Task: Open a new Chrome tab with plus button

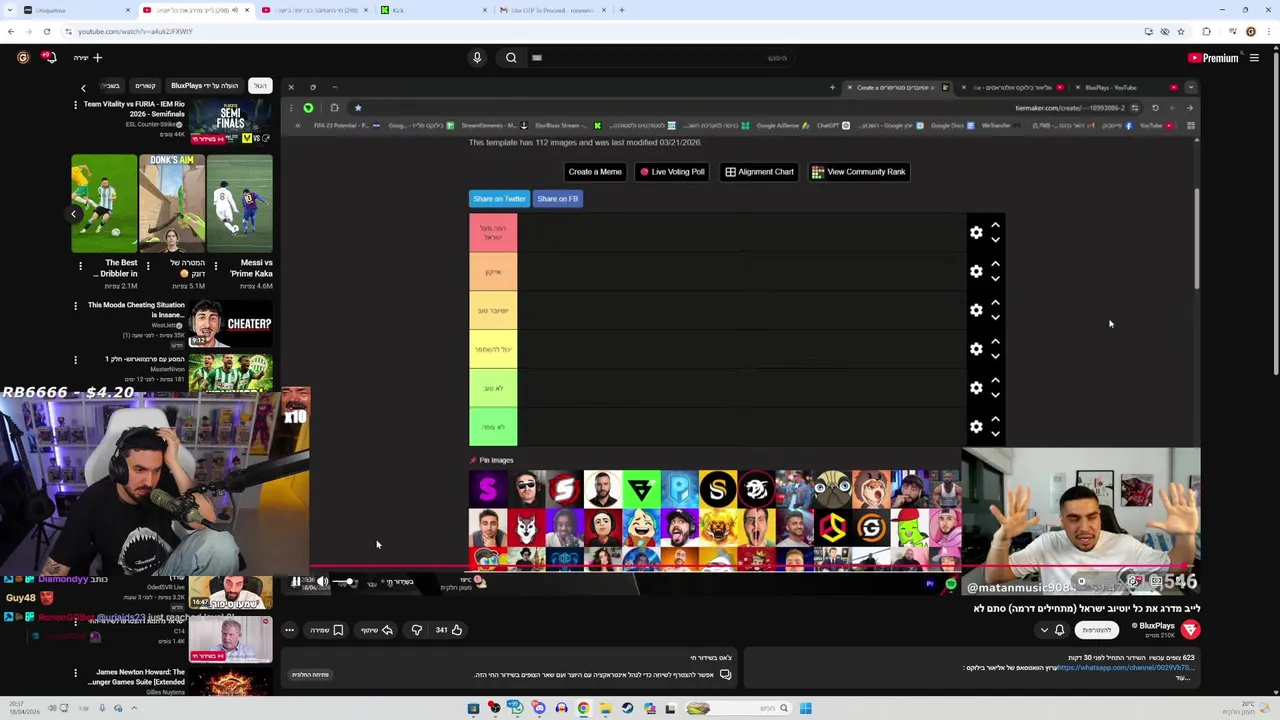Action: (x=621, y=10)
